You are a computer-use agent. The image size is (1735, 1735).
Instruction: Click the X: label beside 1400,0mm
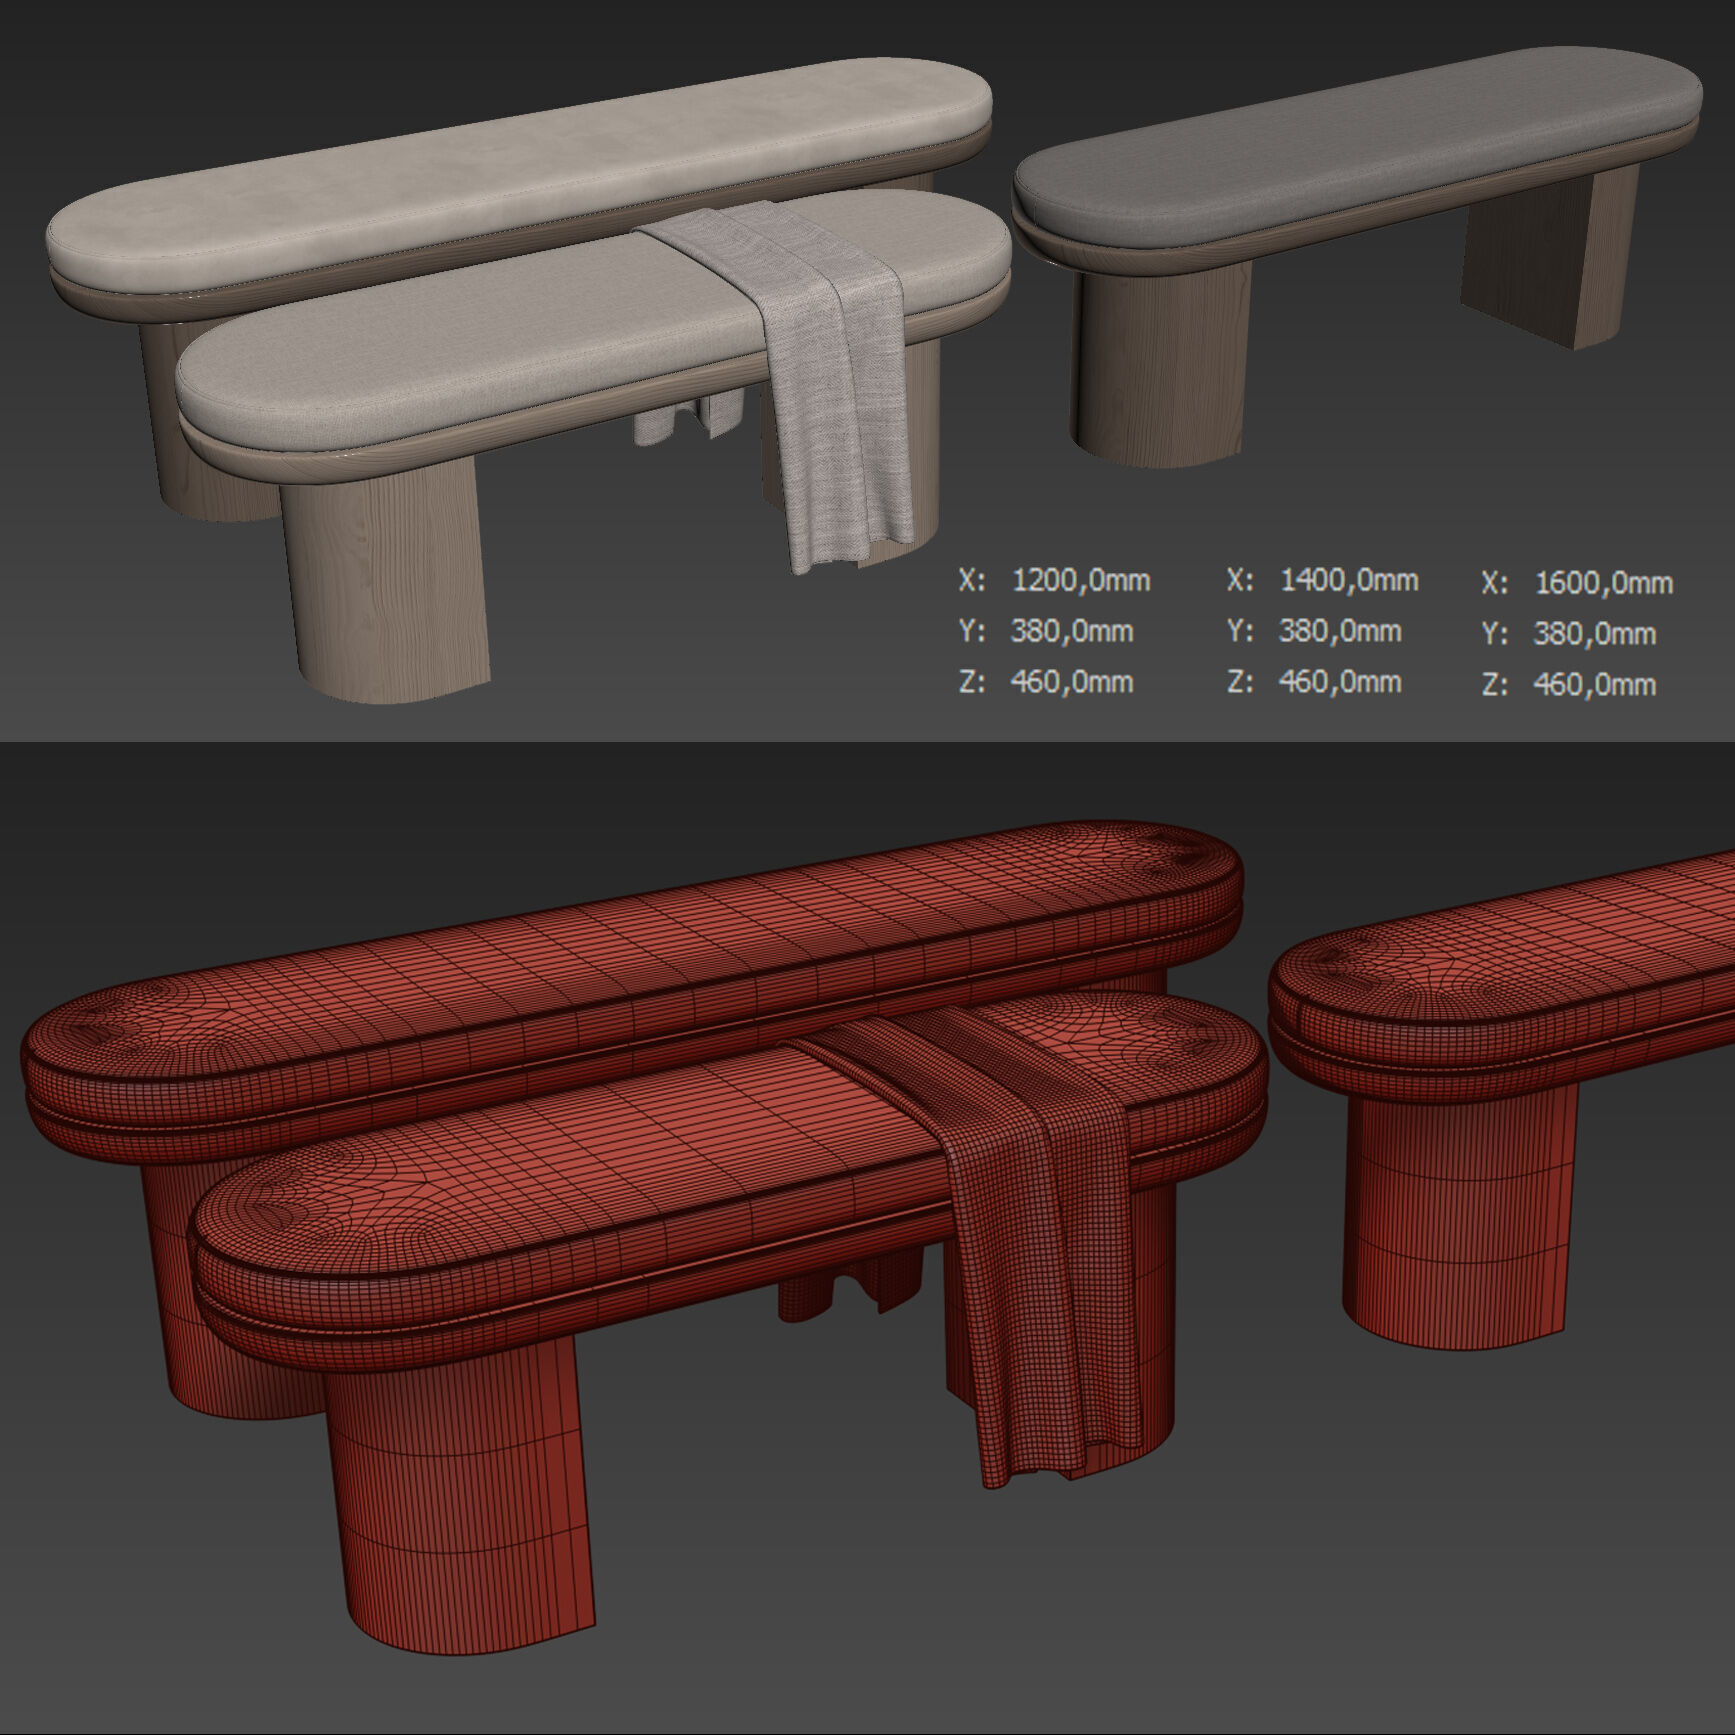pyautogui.click(x=1240, y=580)
